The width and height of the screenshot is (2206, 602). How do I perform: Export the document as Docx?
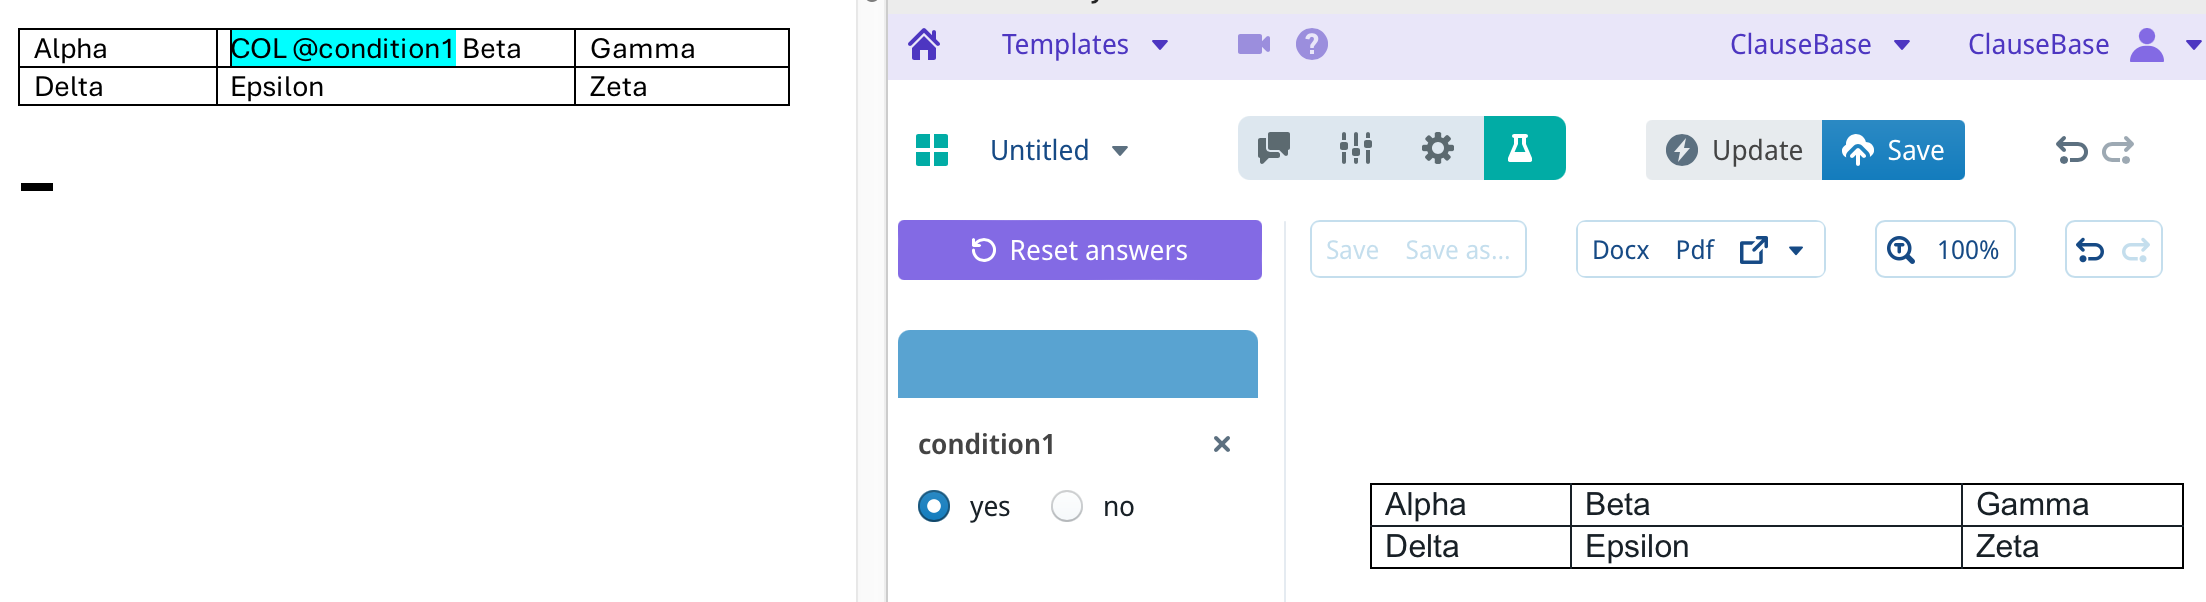(1620, 250)
